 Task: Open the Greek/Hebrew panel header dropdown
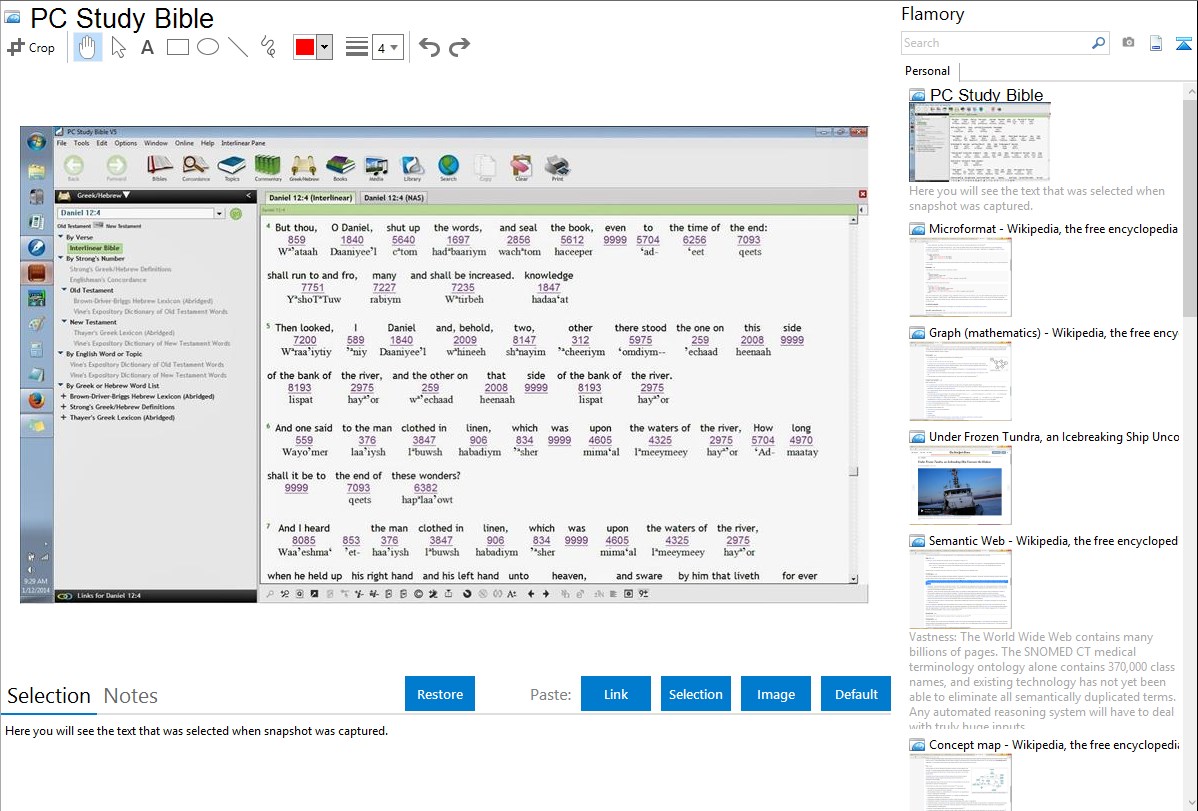click(x=127, y=196)
